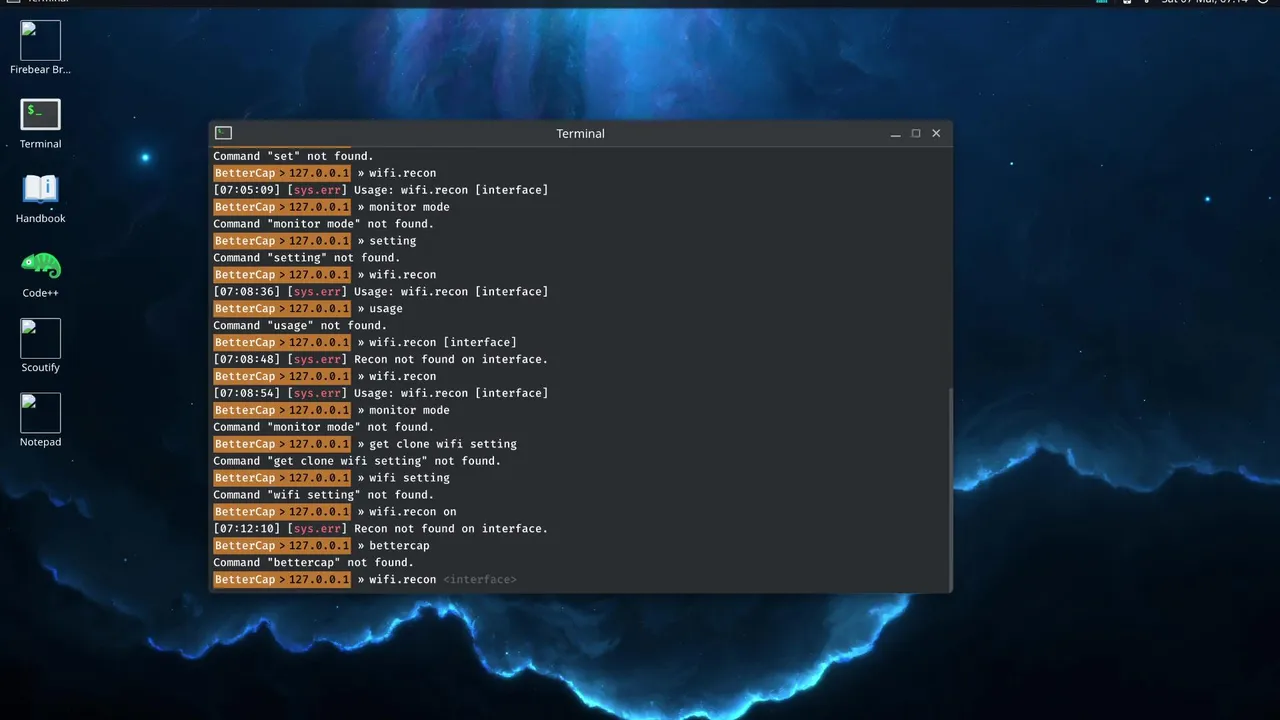
Task: Click the '» wifi setting' command line
Action: point(332,479)
